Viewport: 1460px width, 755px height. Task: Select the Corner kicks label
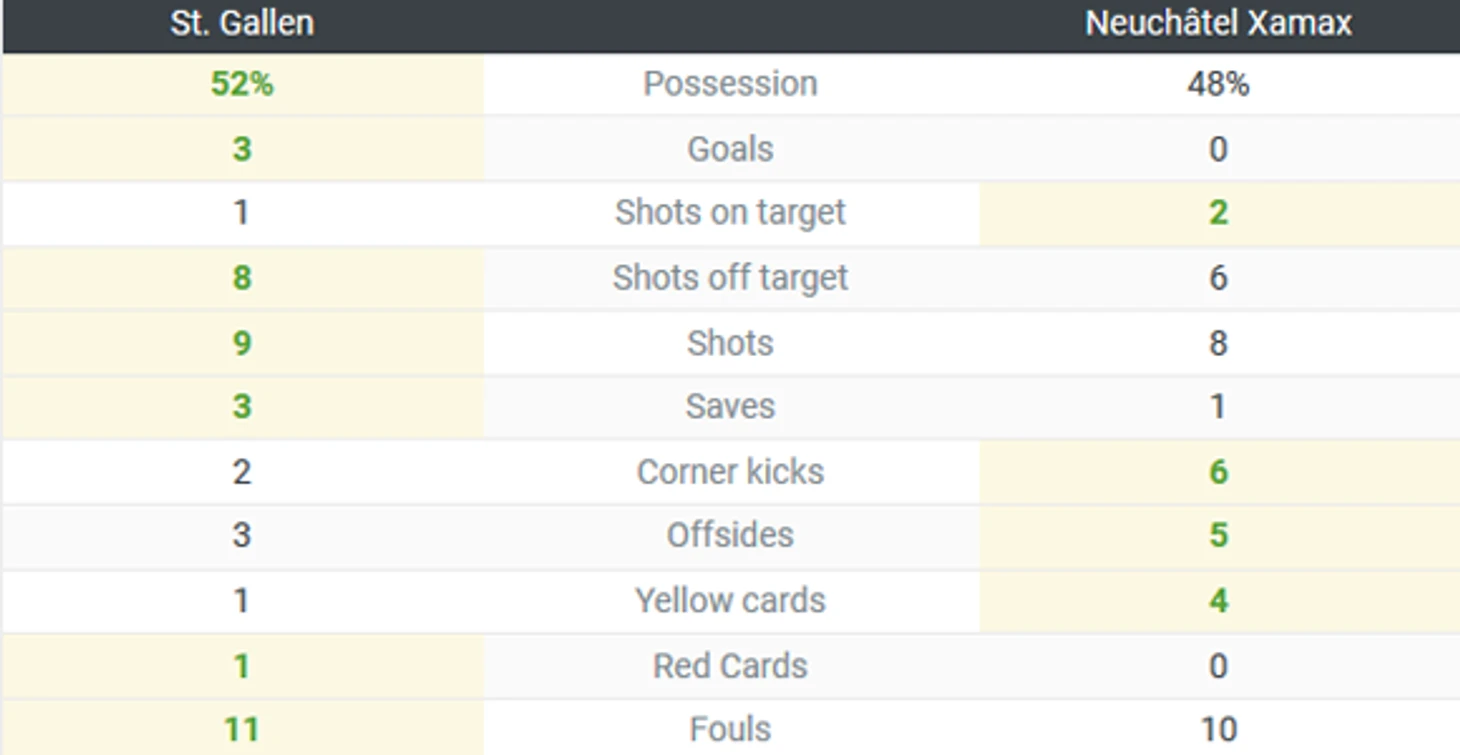tap(730, 472)
